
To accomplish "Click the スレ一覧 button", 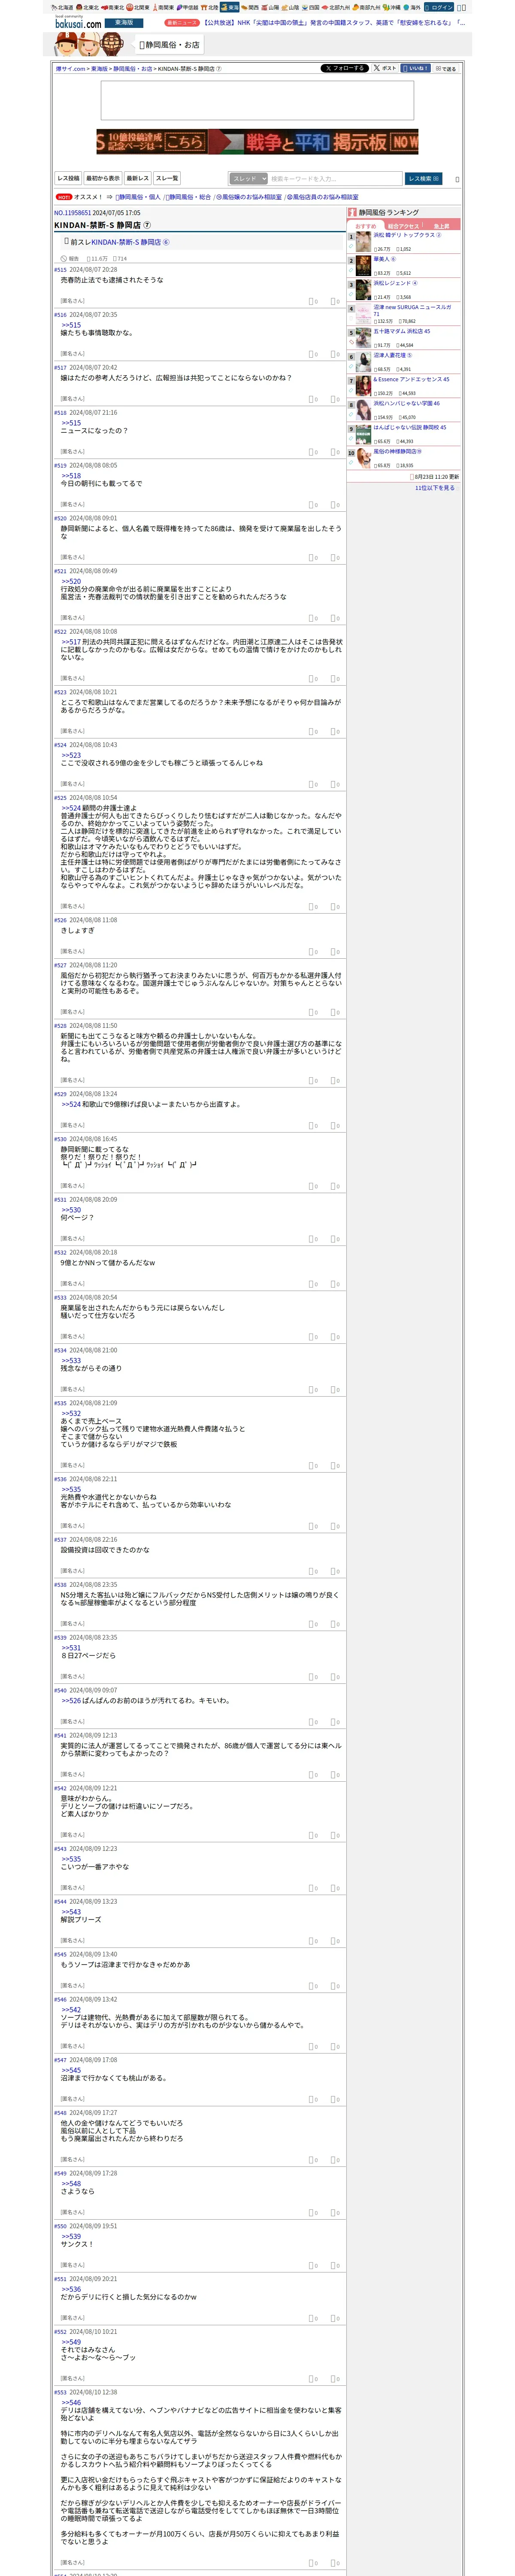I will [x=167, y=178].
